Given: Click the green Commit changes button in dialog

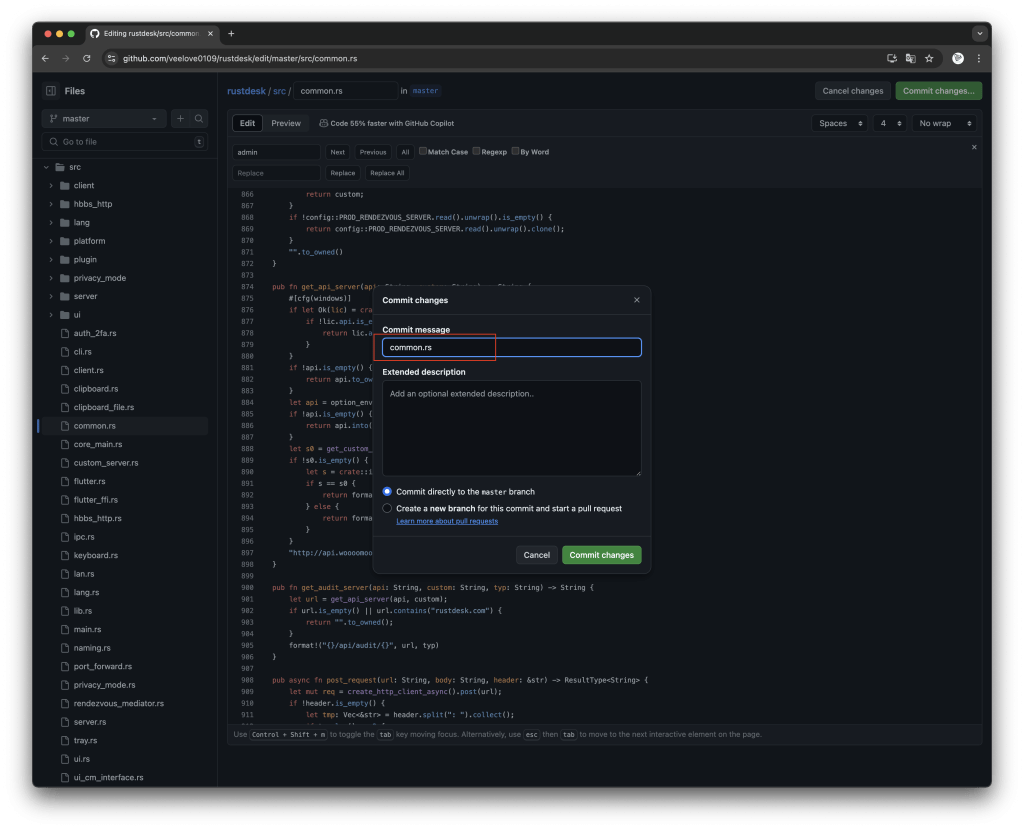Looking at the screenshot, I should [x=601, y=555].
